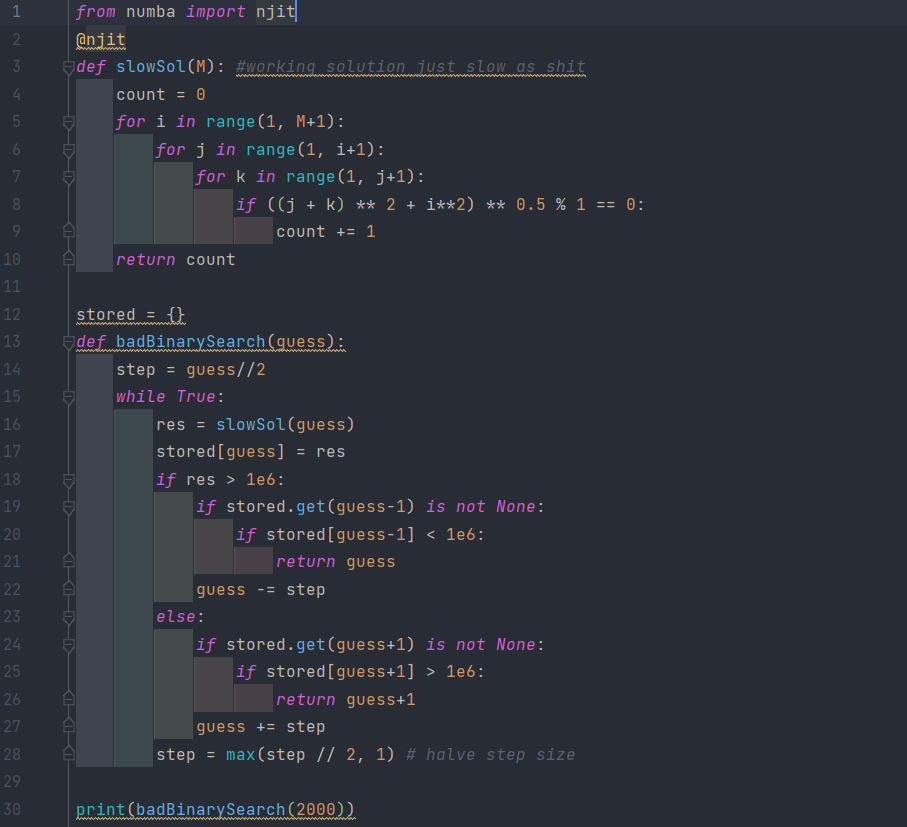Image resolution: width=907 pixels, height=827 pixels.
Task: Fold the 'if res > 1e6' block
Action: tap(68, 480)
